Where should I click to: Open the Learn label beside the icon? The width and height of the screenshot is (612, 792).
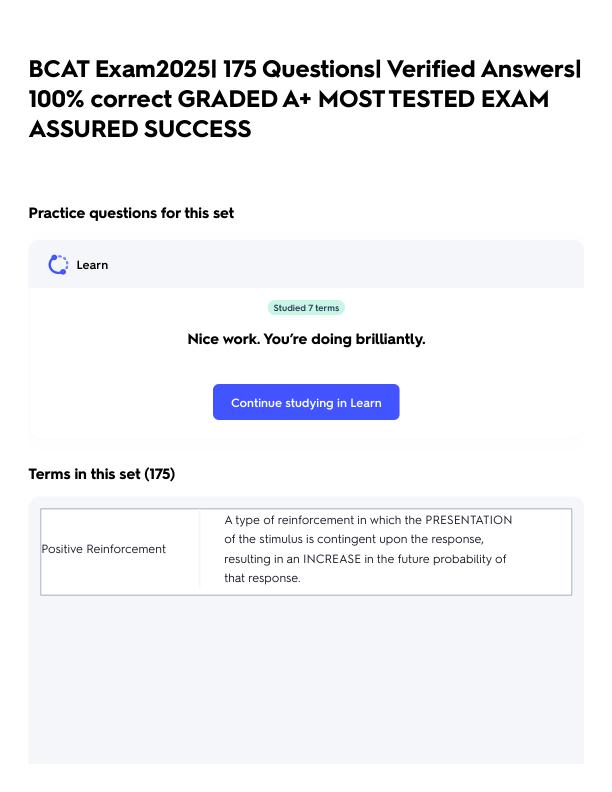click(92, 265)
